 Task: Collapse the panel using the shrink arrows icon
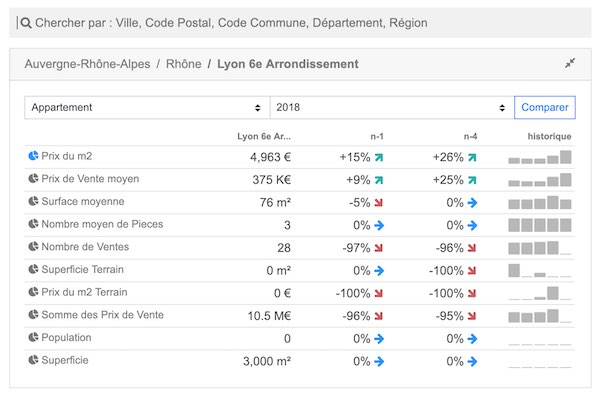(570, 63)
